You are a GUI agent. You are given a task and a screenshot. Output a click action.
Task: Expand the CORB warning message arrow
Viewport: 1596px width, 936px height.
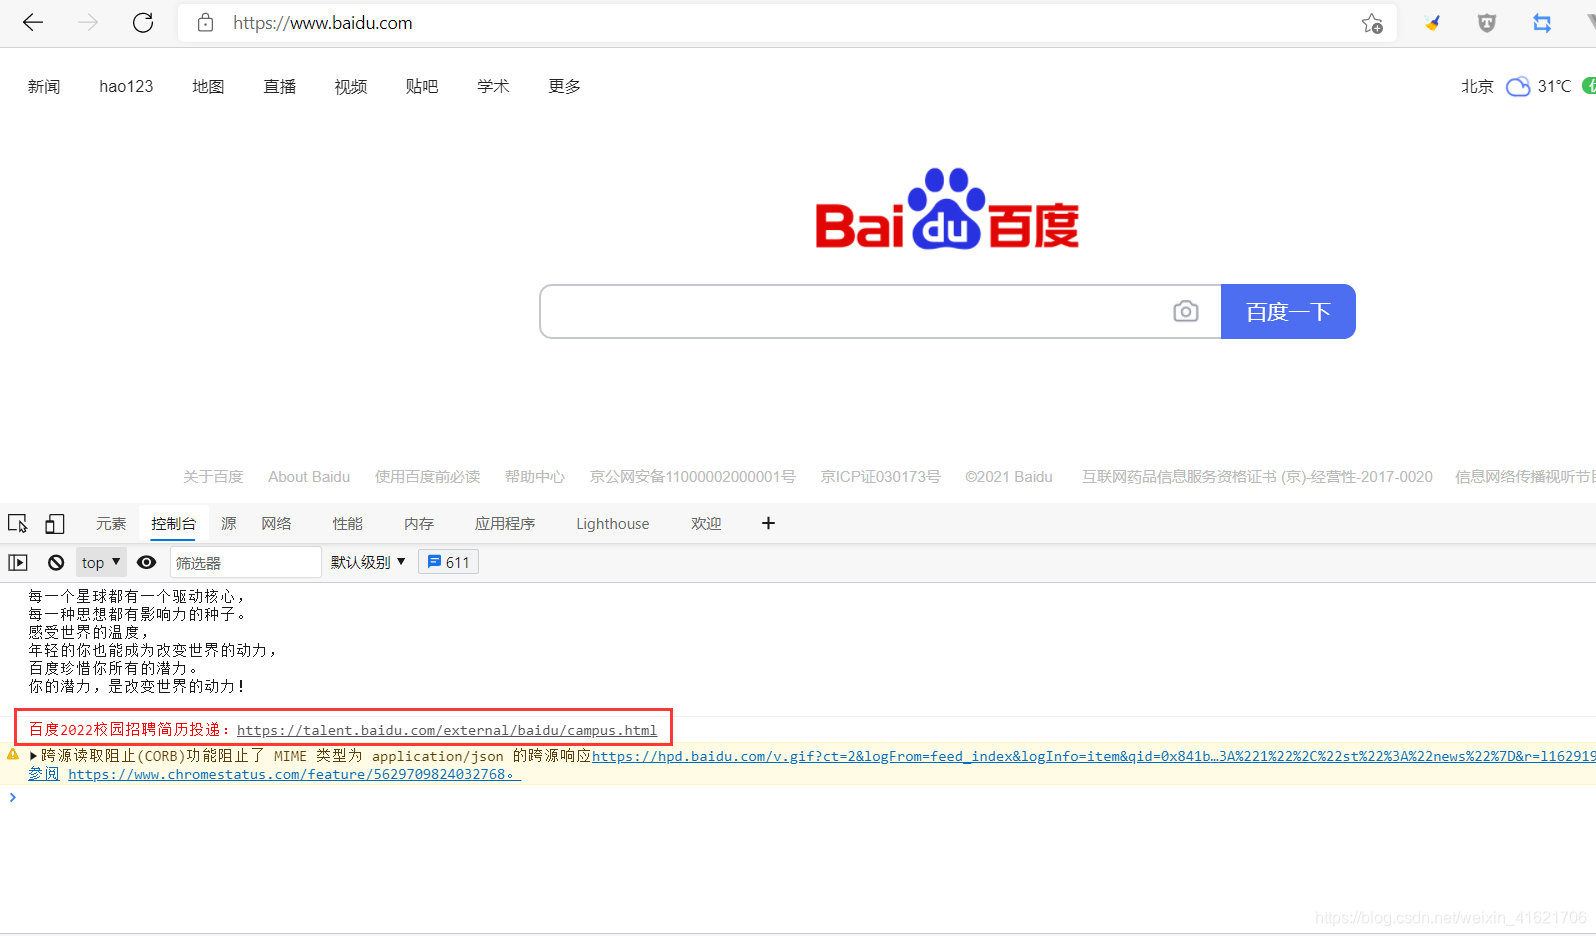tap(34, 756)
